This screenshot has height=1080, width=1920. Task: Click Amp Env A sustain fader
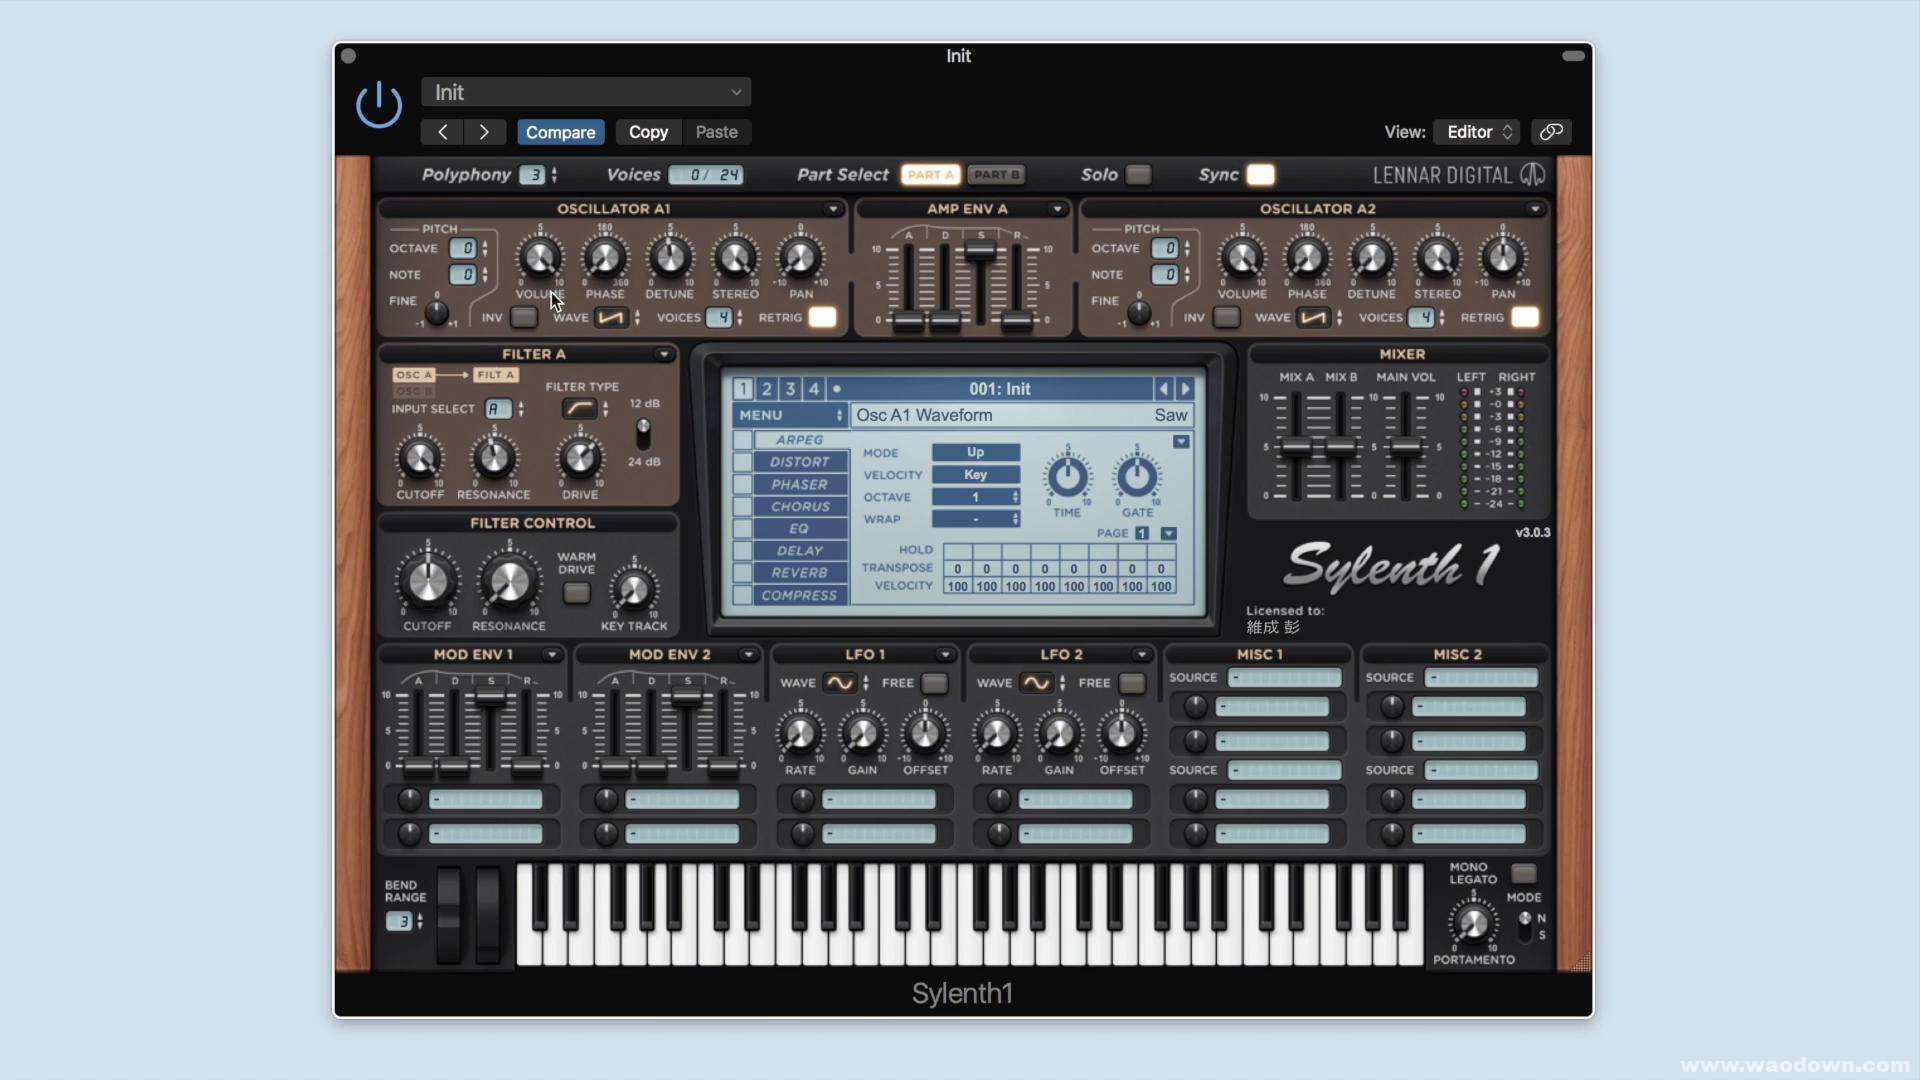click(x=981, y=250)
